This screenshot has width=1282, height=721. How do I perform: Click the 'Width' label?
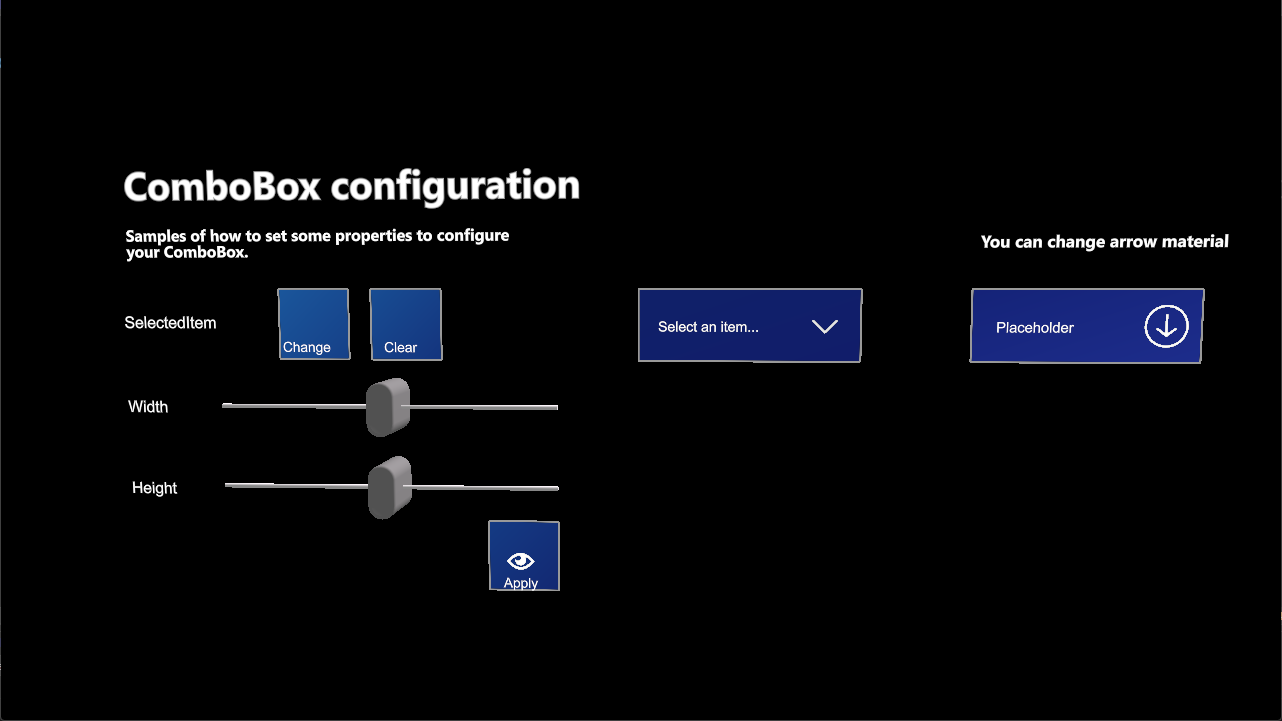[148, 407]
